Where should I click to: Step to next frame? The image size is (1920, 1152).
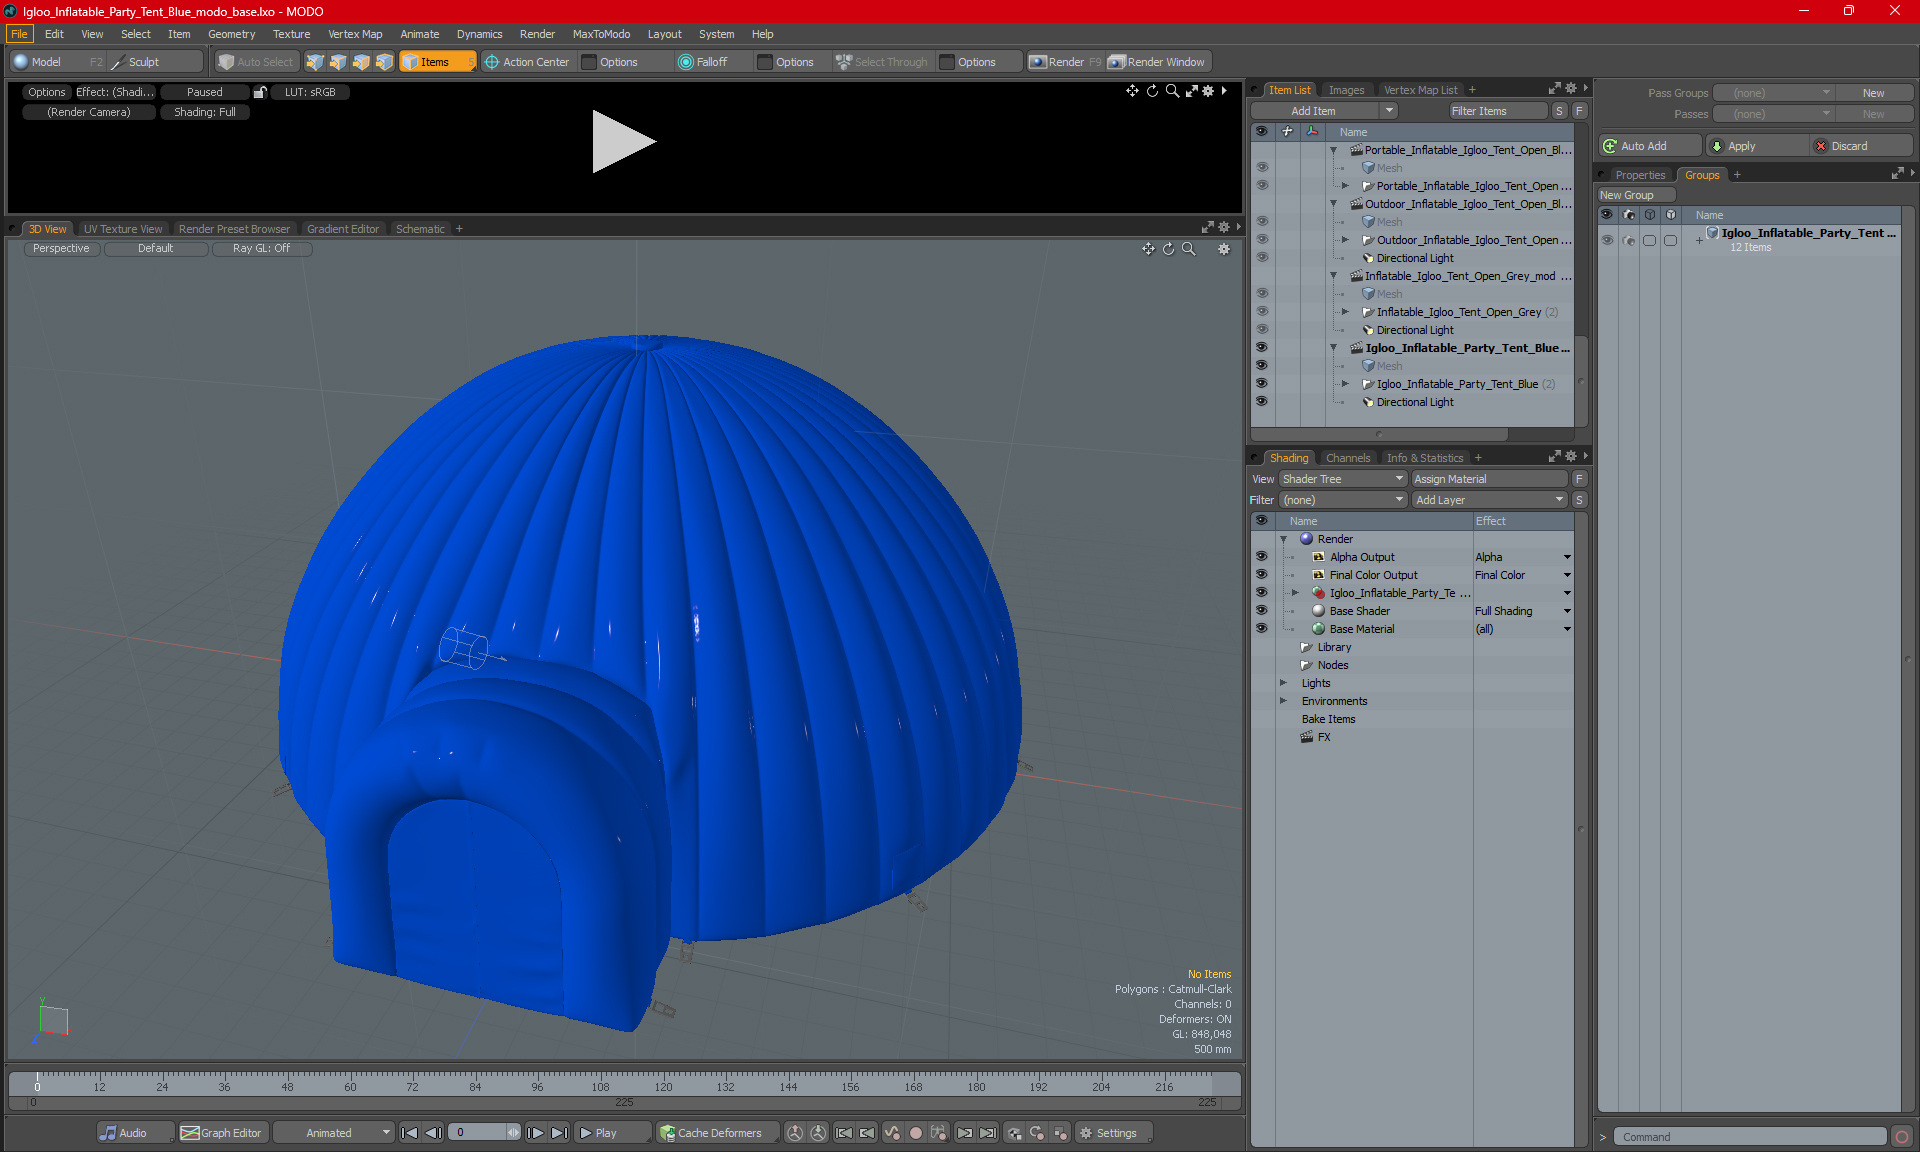point(536,1133)
